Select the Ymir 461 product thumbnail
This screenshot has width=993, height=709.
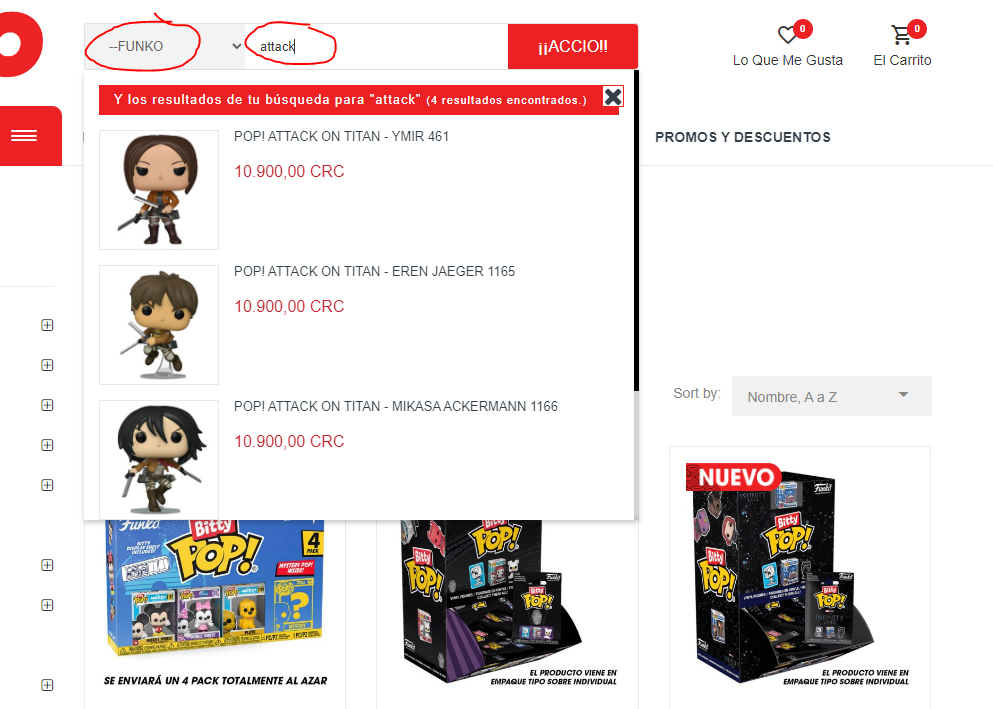tap(159, 190)
